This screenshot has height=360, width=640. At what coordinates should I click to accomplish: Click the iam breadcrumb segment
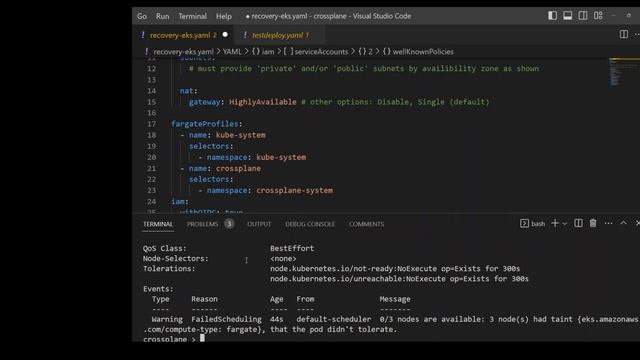click(263, 52)
